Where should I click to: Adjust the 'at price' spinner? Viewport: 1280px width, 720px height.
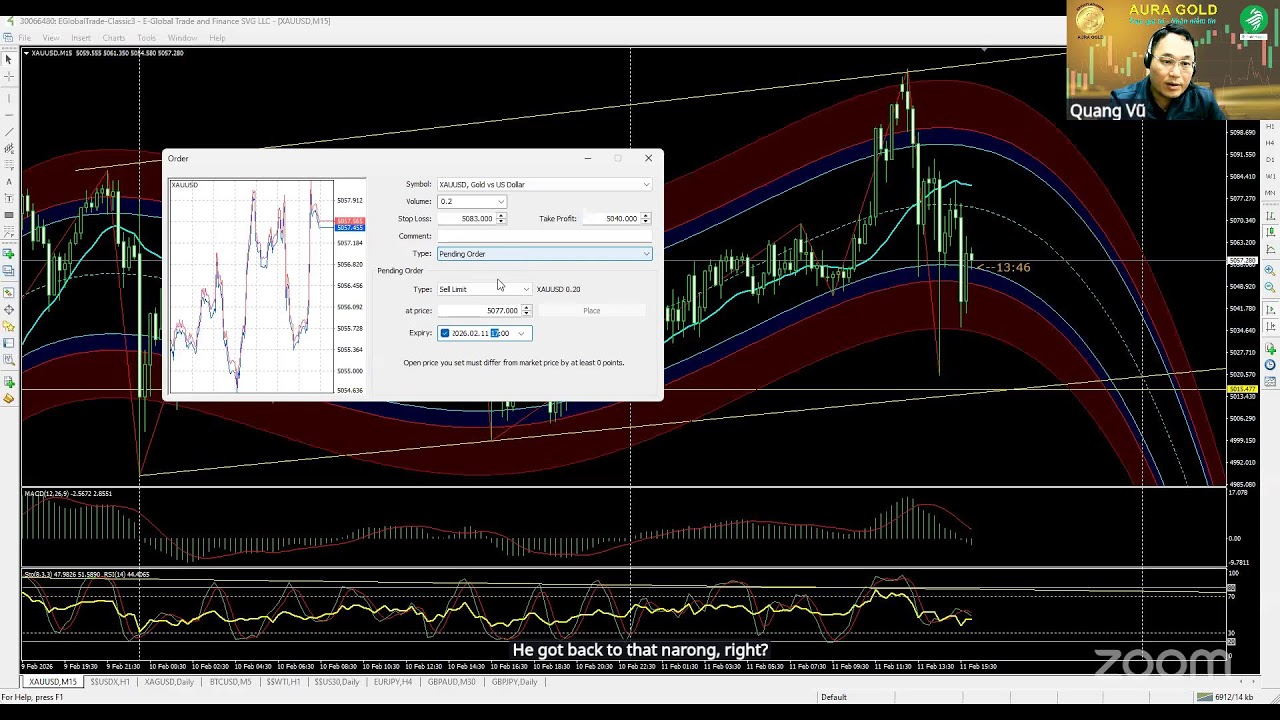point(526,311)
